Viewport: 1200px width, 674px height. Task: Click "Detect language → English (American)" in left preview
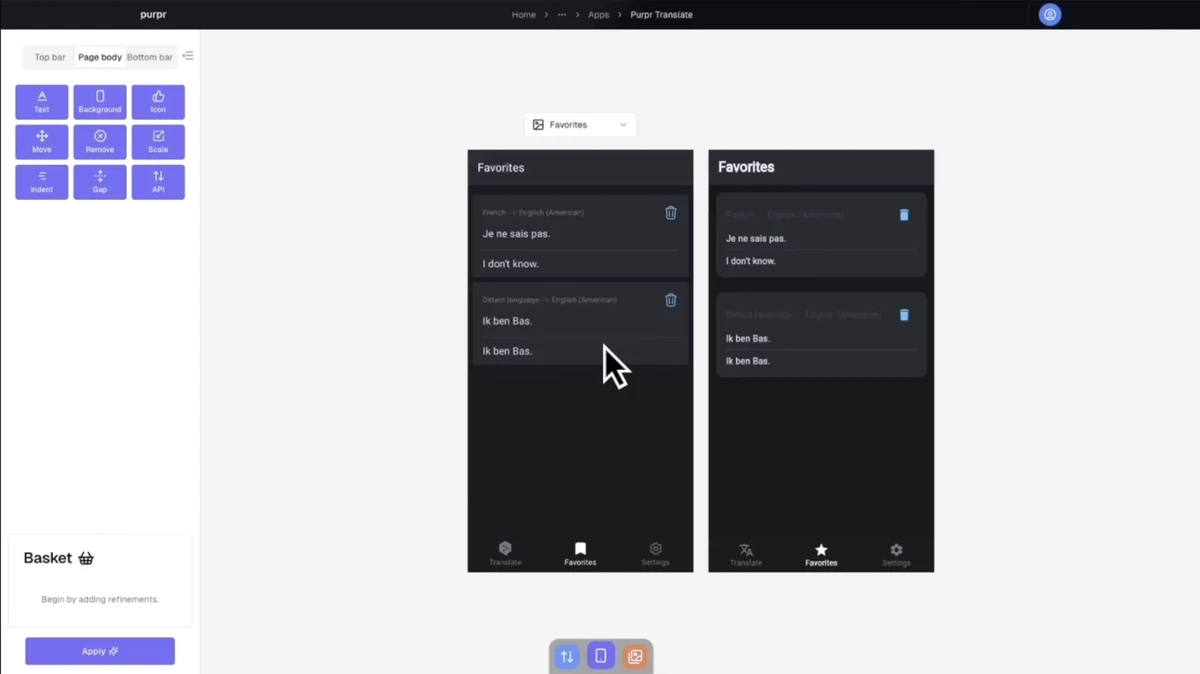point(550,300)
